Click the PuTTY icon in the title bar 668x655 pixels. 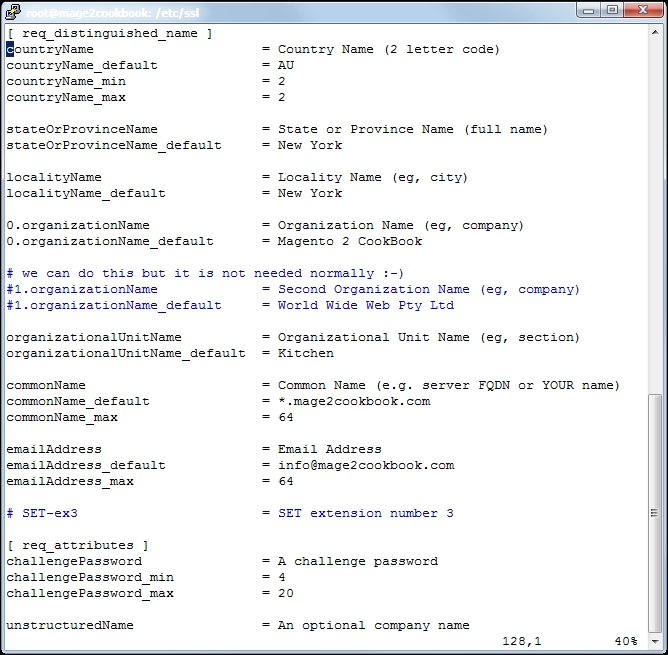14,11
